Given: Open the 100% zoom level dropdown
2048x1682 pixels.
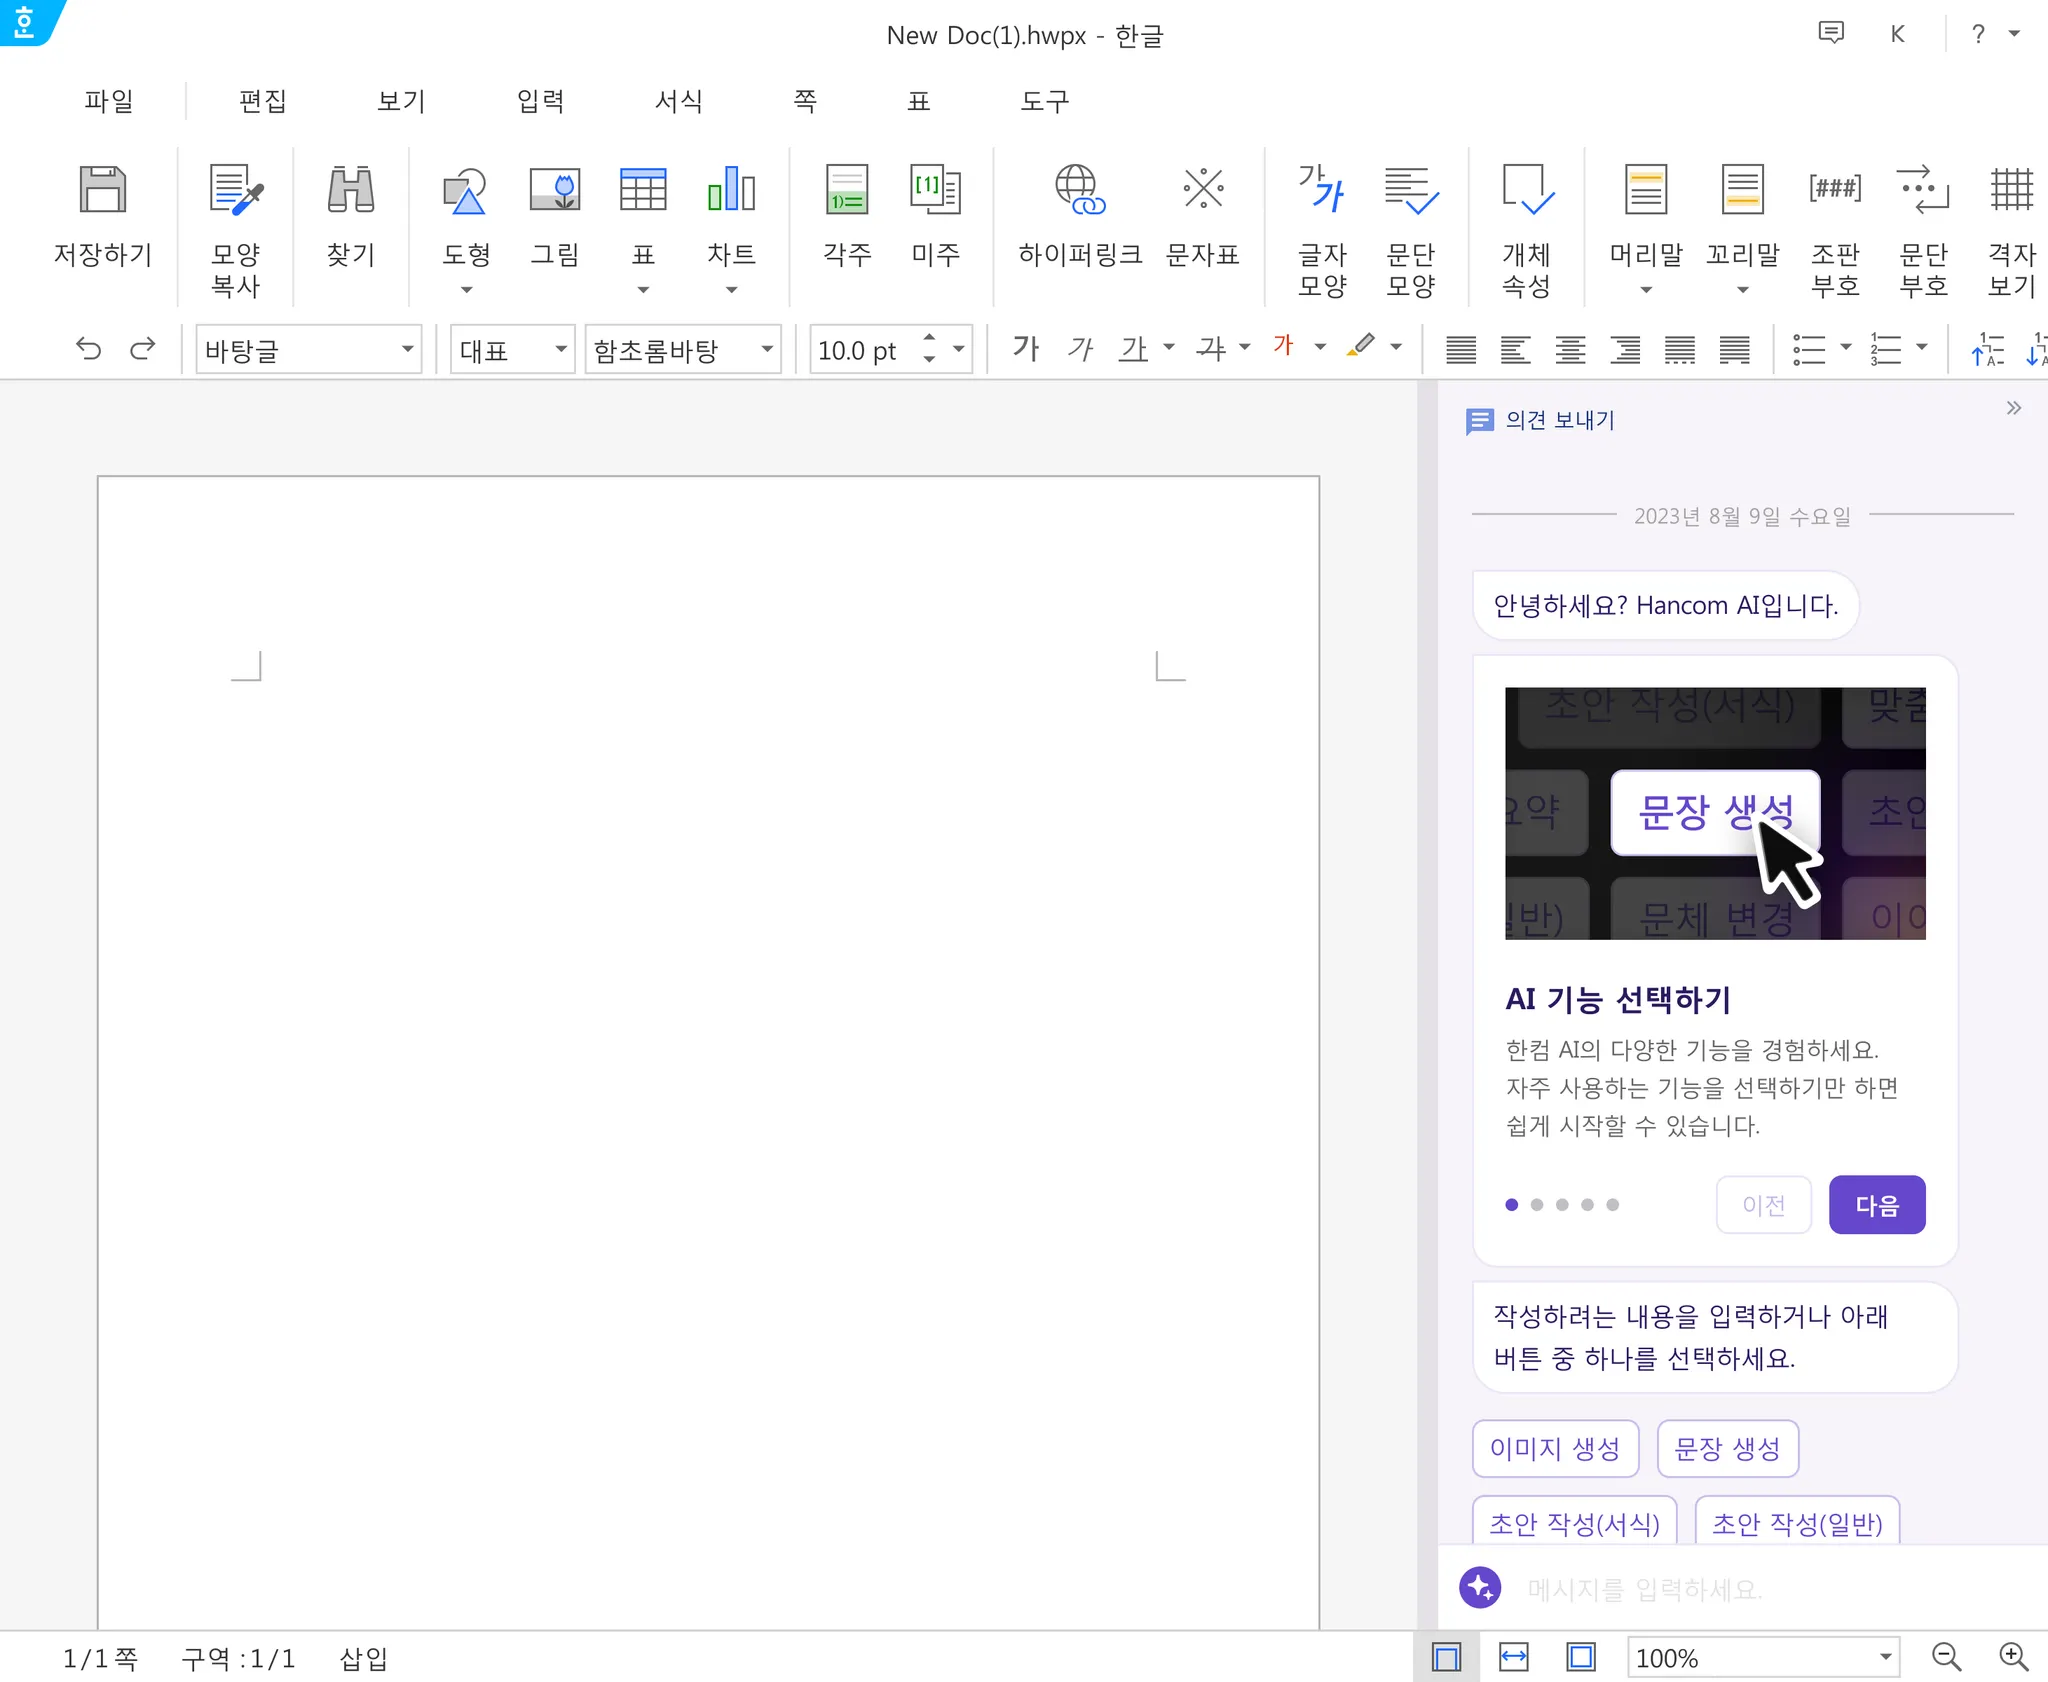Looking at the screenshot, I should pos(1885,1657).
